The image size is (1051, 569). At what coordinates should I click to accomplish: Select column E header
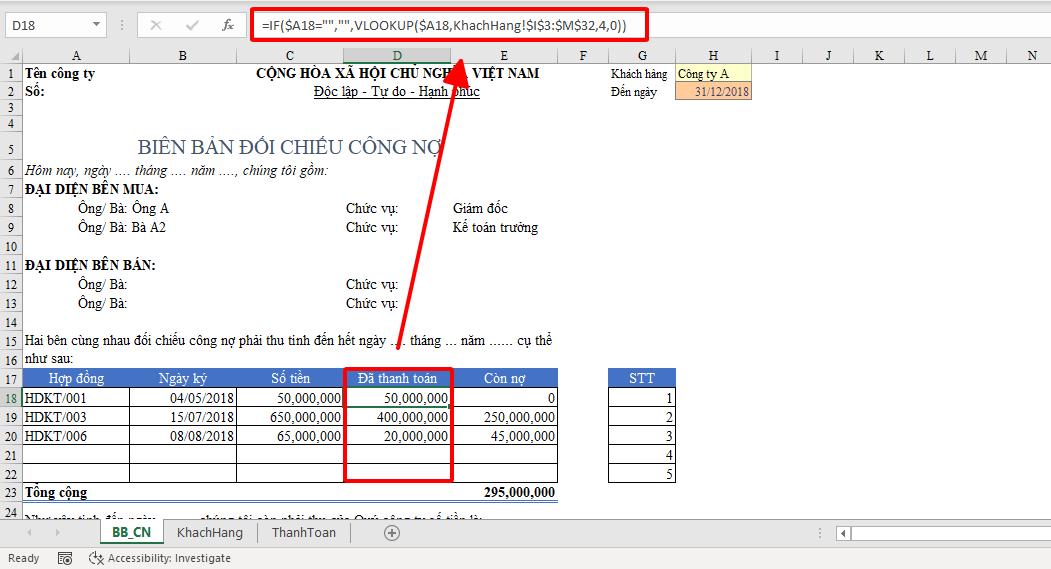(504, 56)
